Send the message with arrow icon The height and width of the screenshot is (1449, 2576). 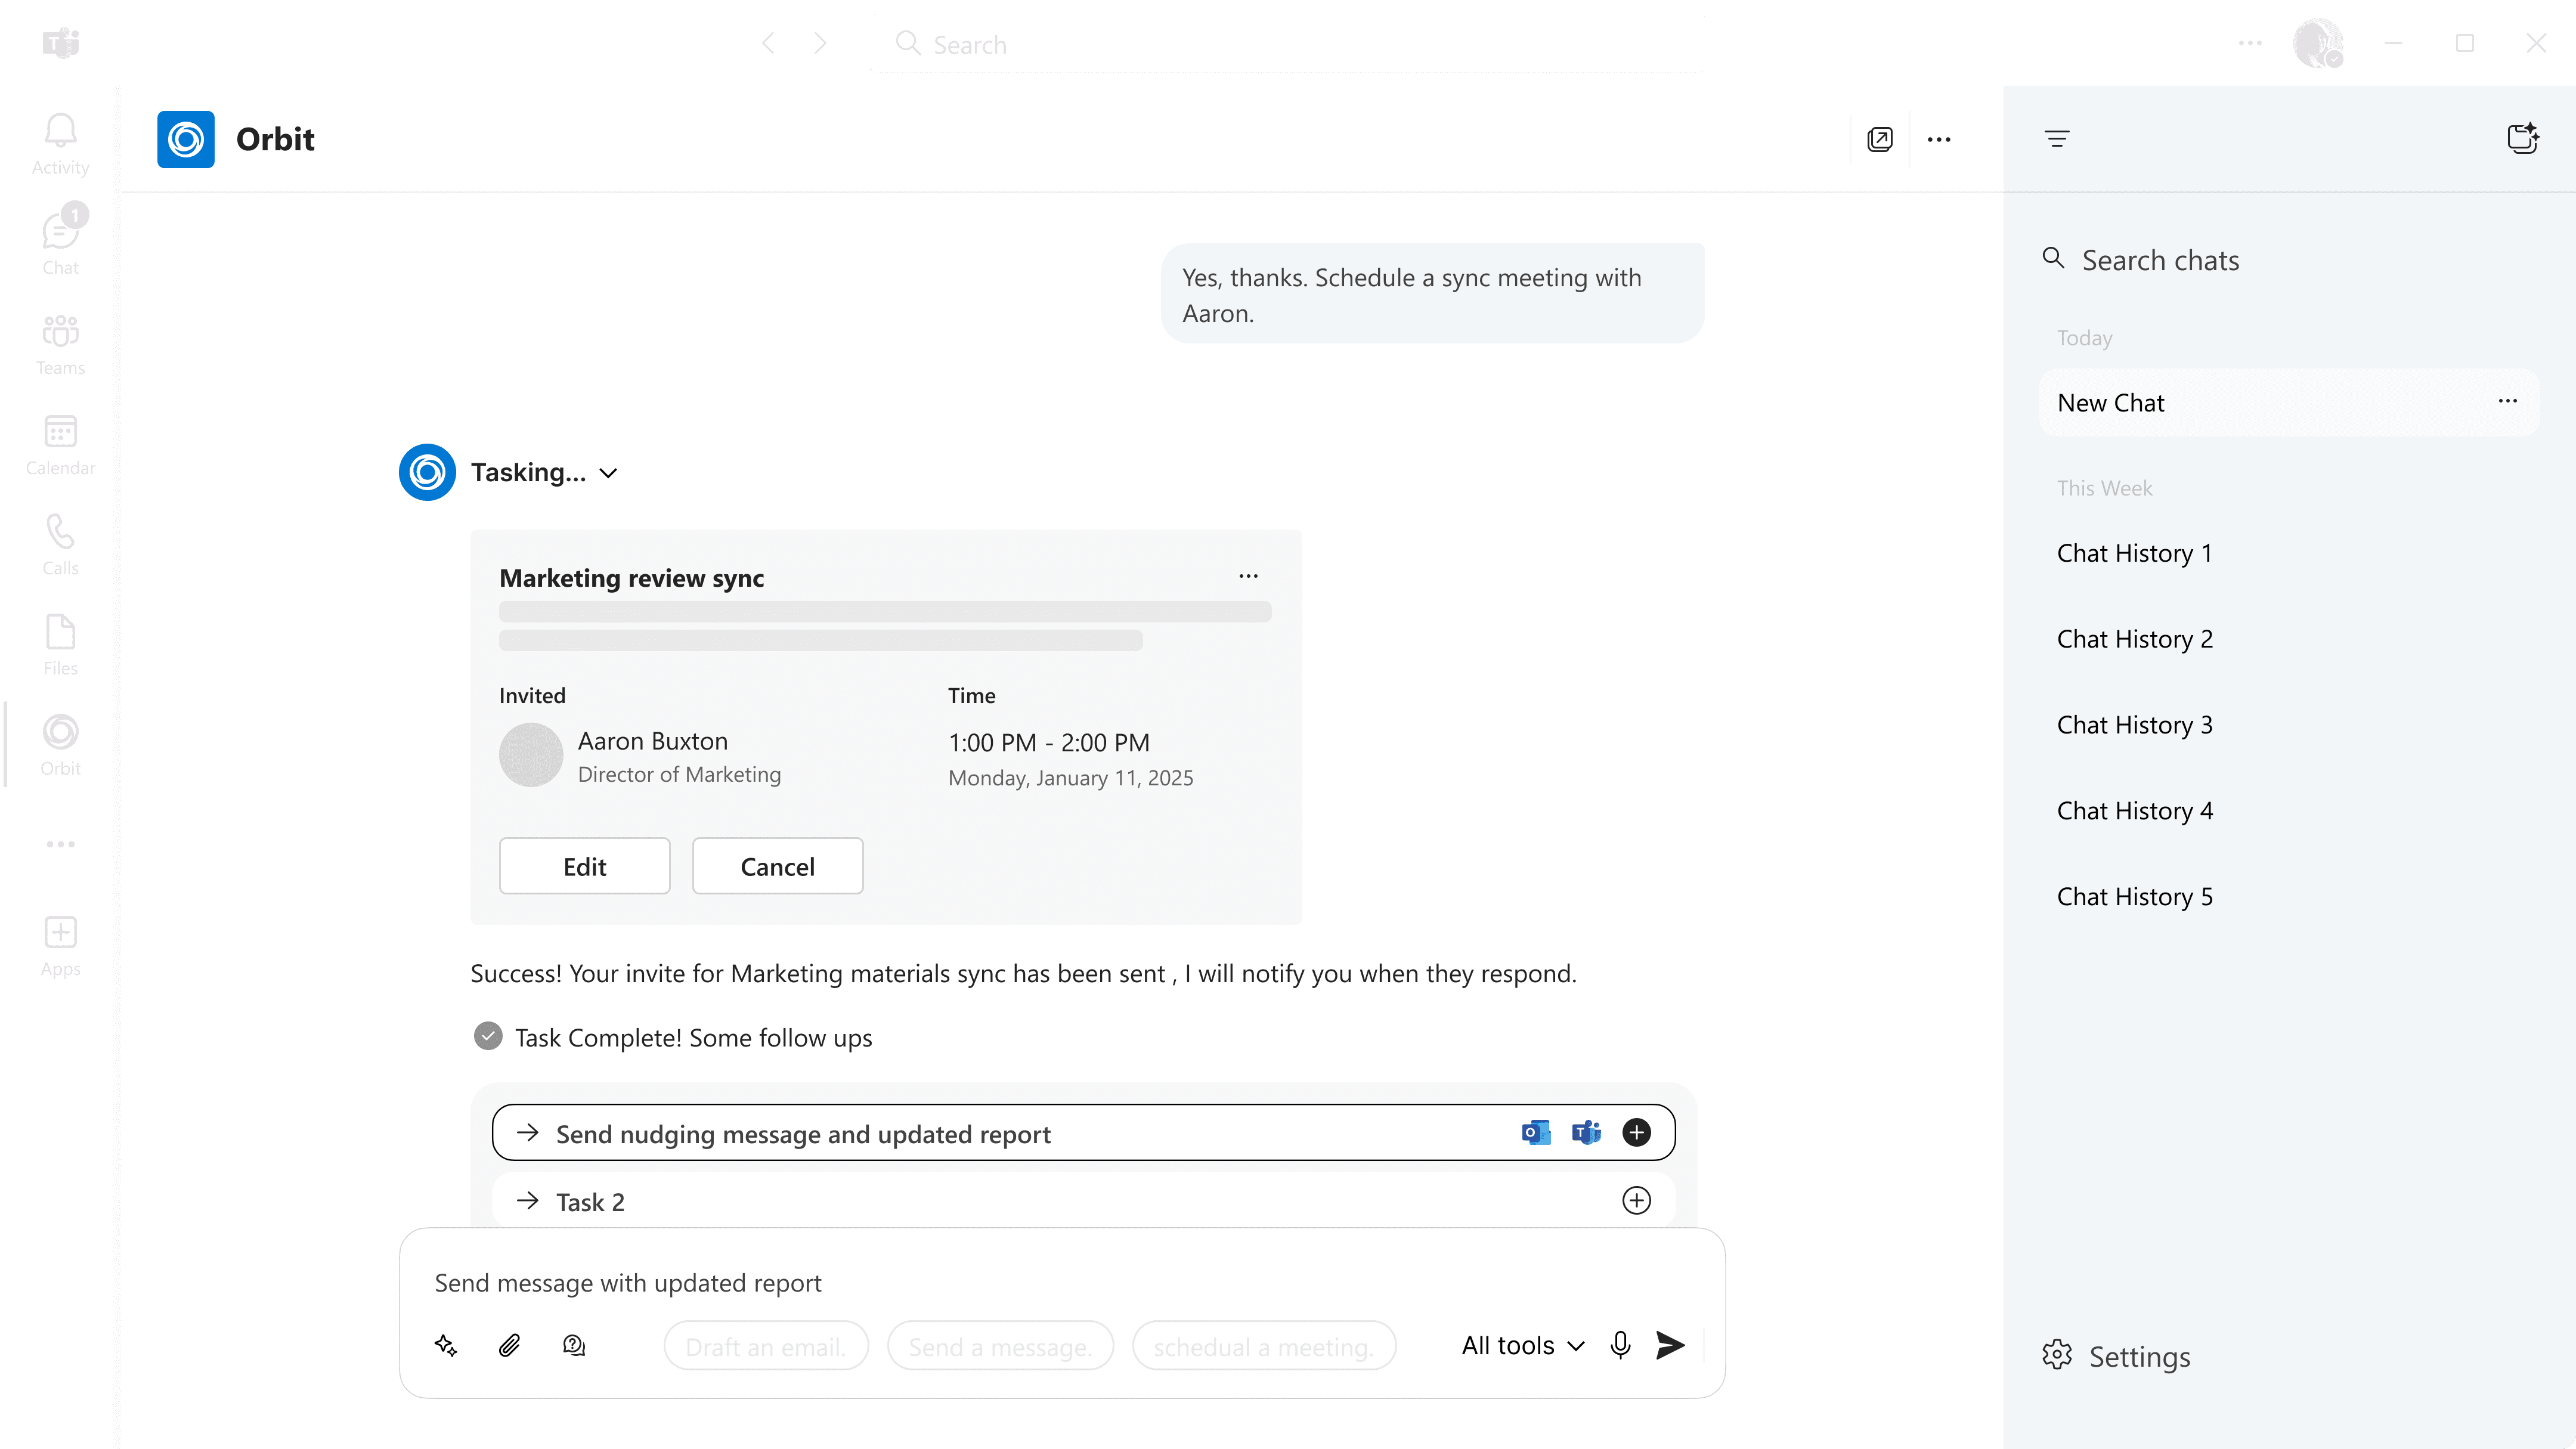[1669, 1345]
